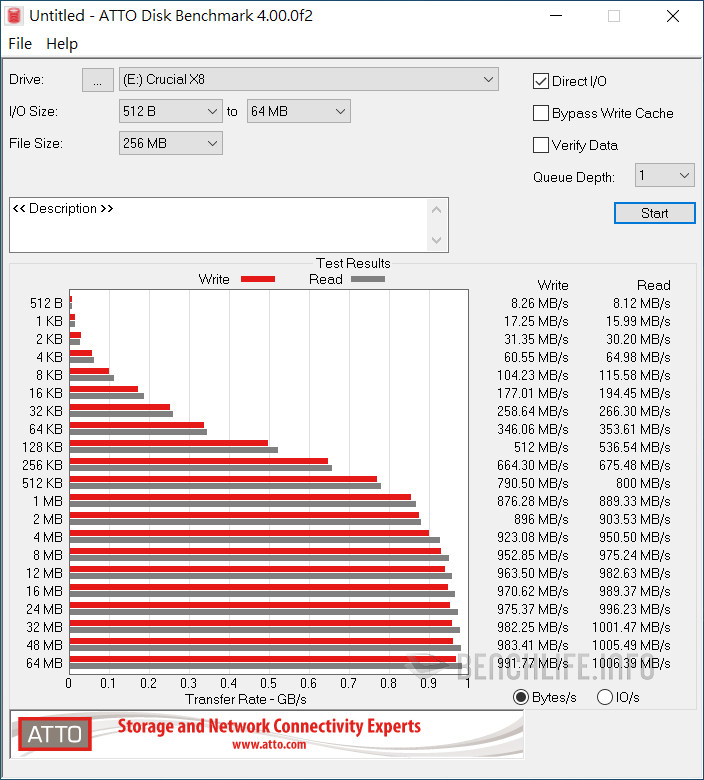Switch results to IO/s display

(x=604, y=697)
